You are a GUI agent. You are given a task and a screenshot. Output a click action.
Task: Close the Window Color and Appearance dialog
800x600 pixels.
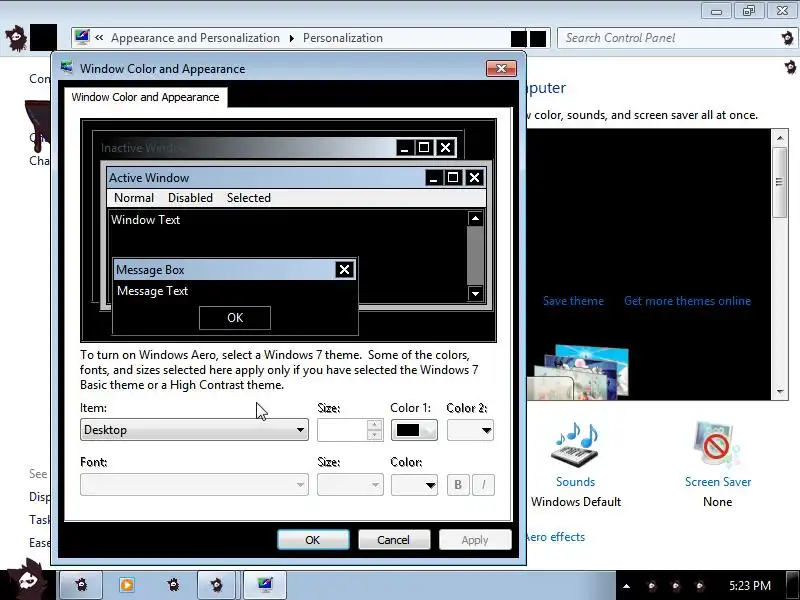point(501,68)
